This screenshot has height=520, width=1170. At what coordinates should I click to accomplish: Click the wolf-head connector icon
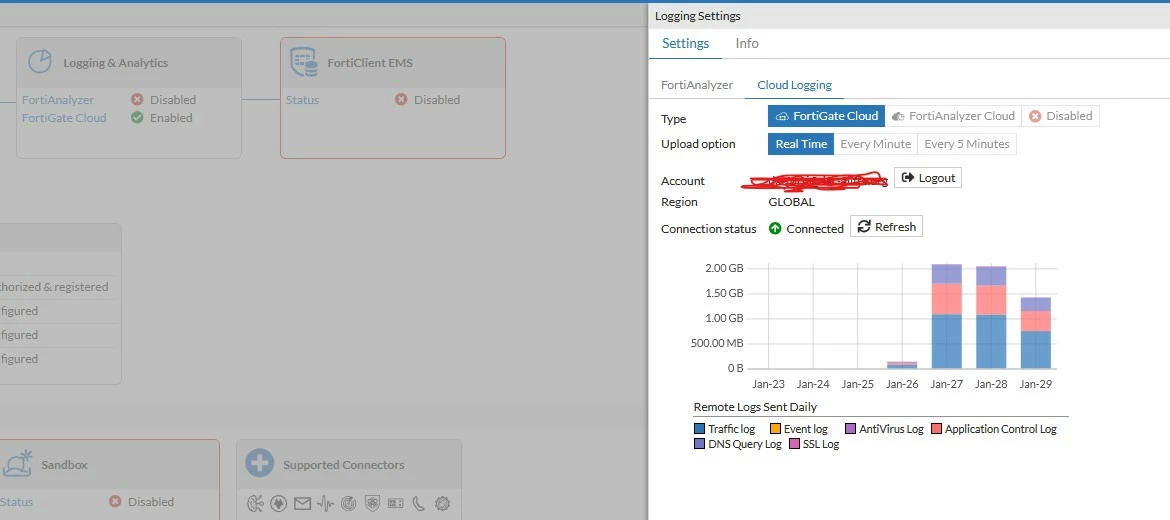point(279,504)
